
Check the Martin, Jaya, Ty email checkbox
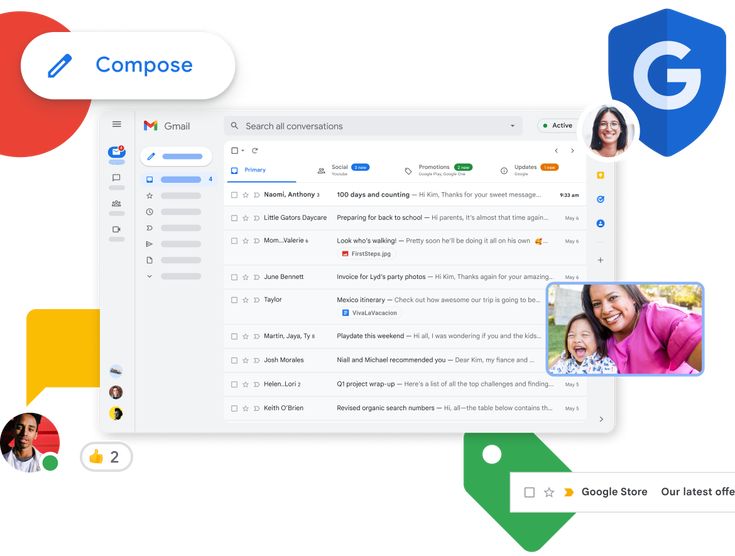click(x=234, y=336)
